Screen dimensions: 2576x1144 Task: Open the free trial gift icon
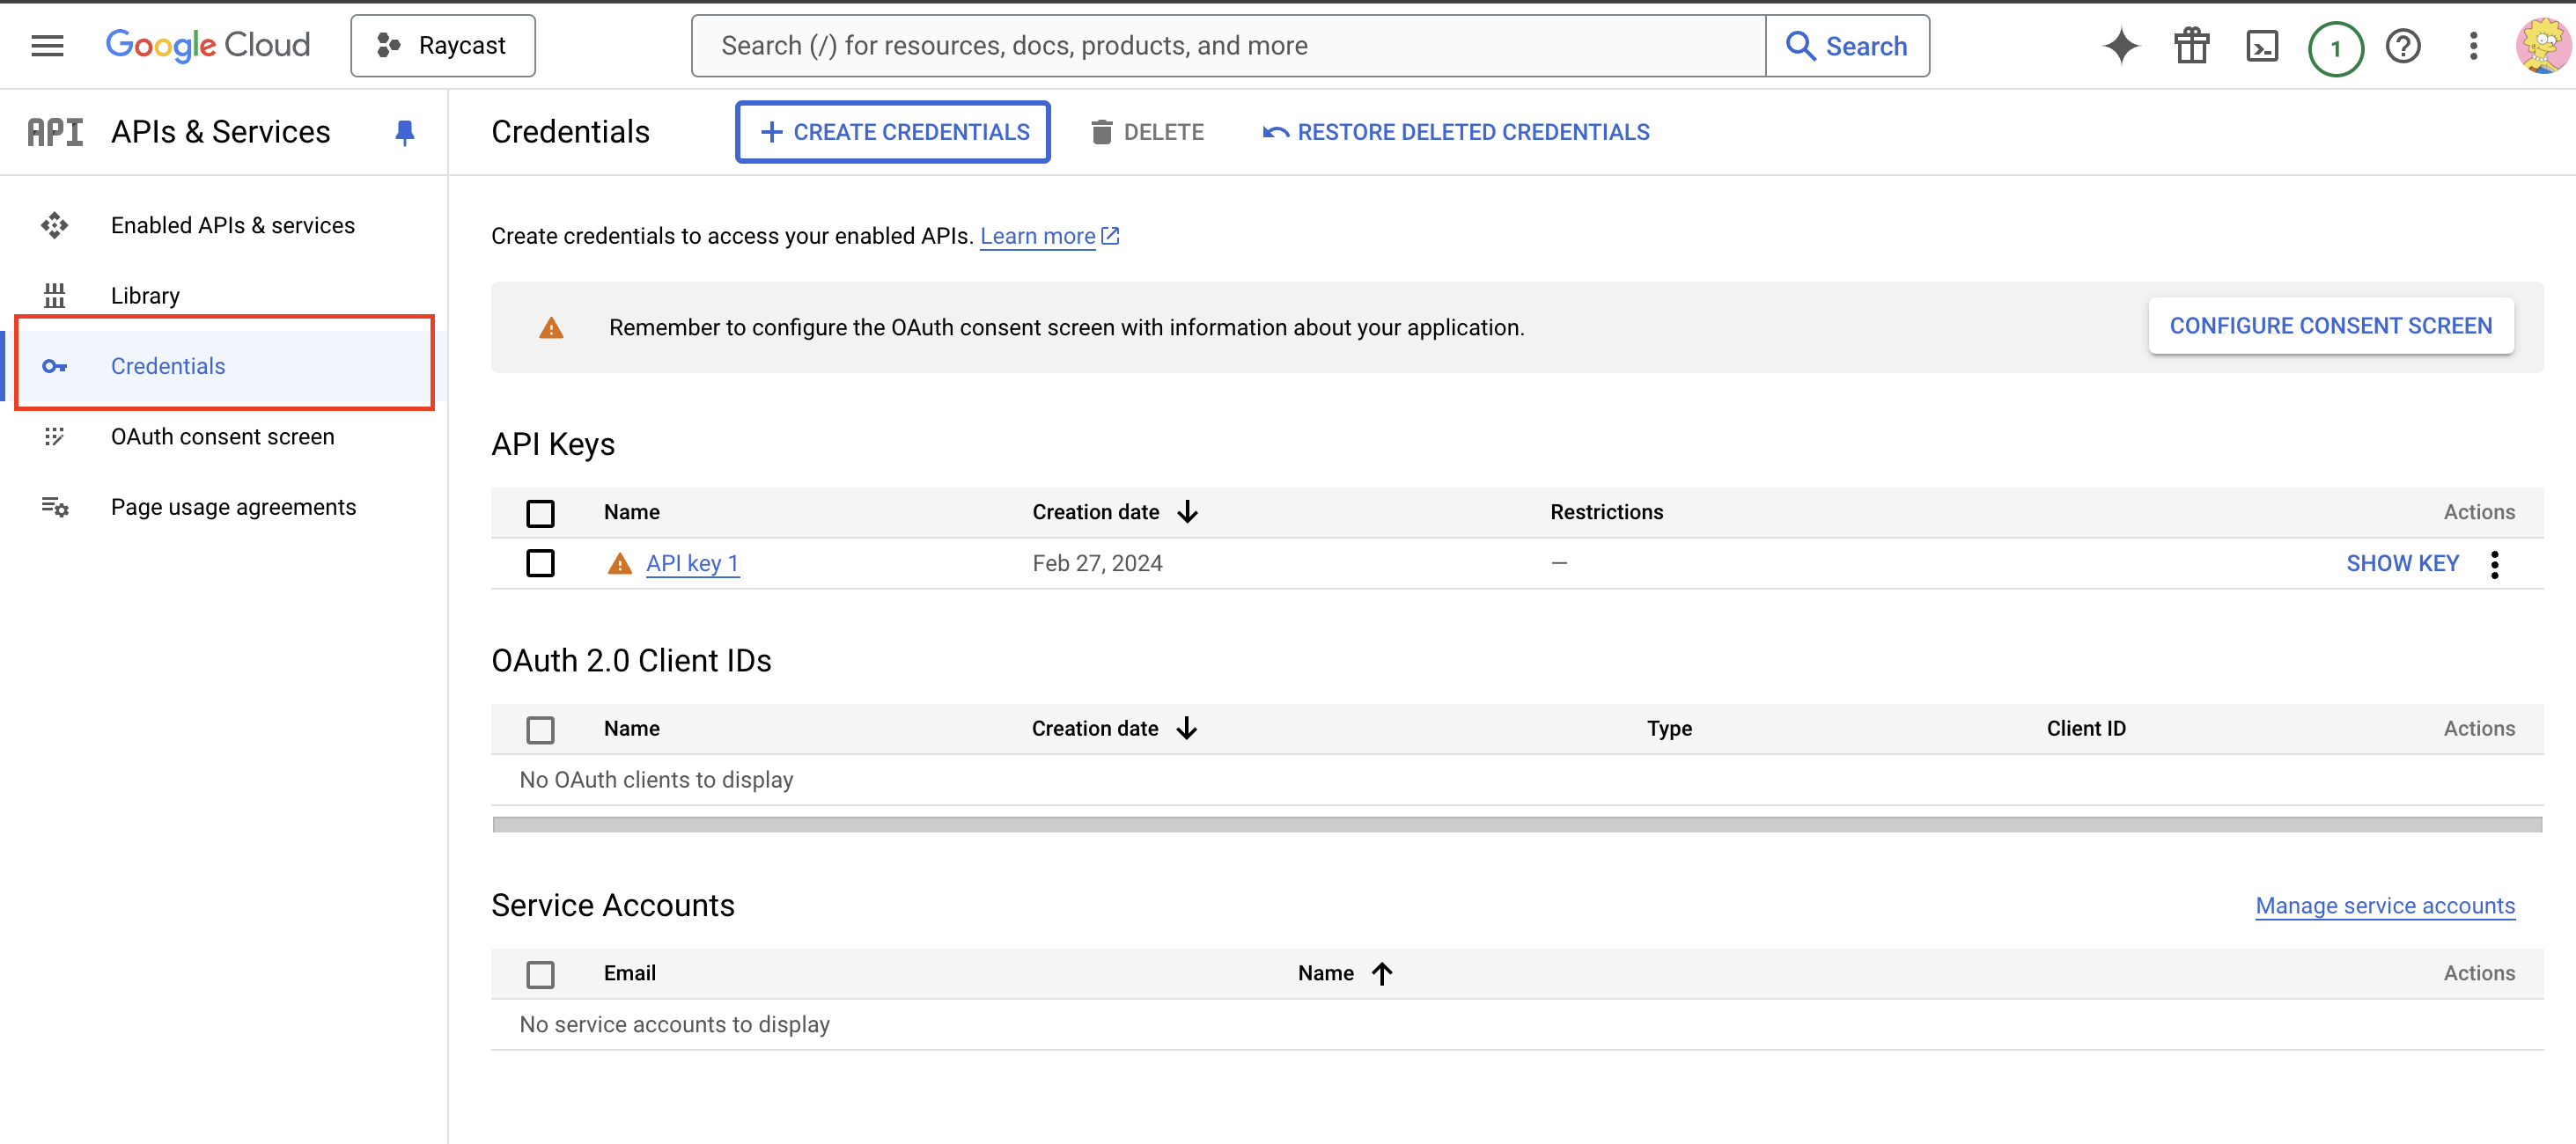click(2191, 46)
